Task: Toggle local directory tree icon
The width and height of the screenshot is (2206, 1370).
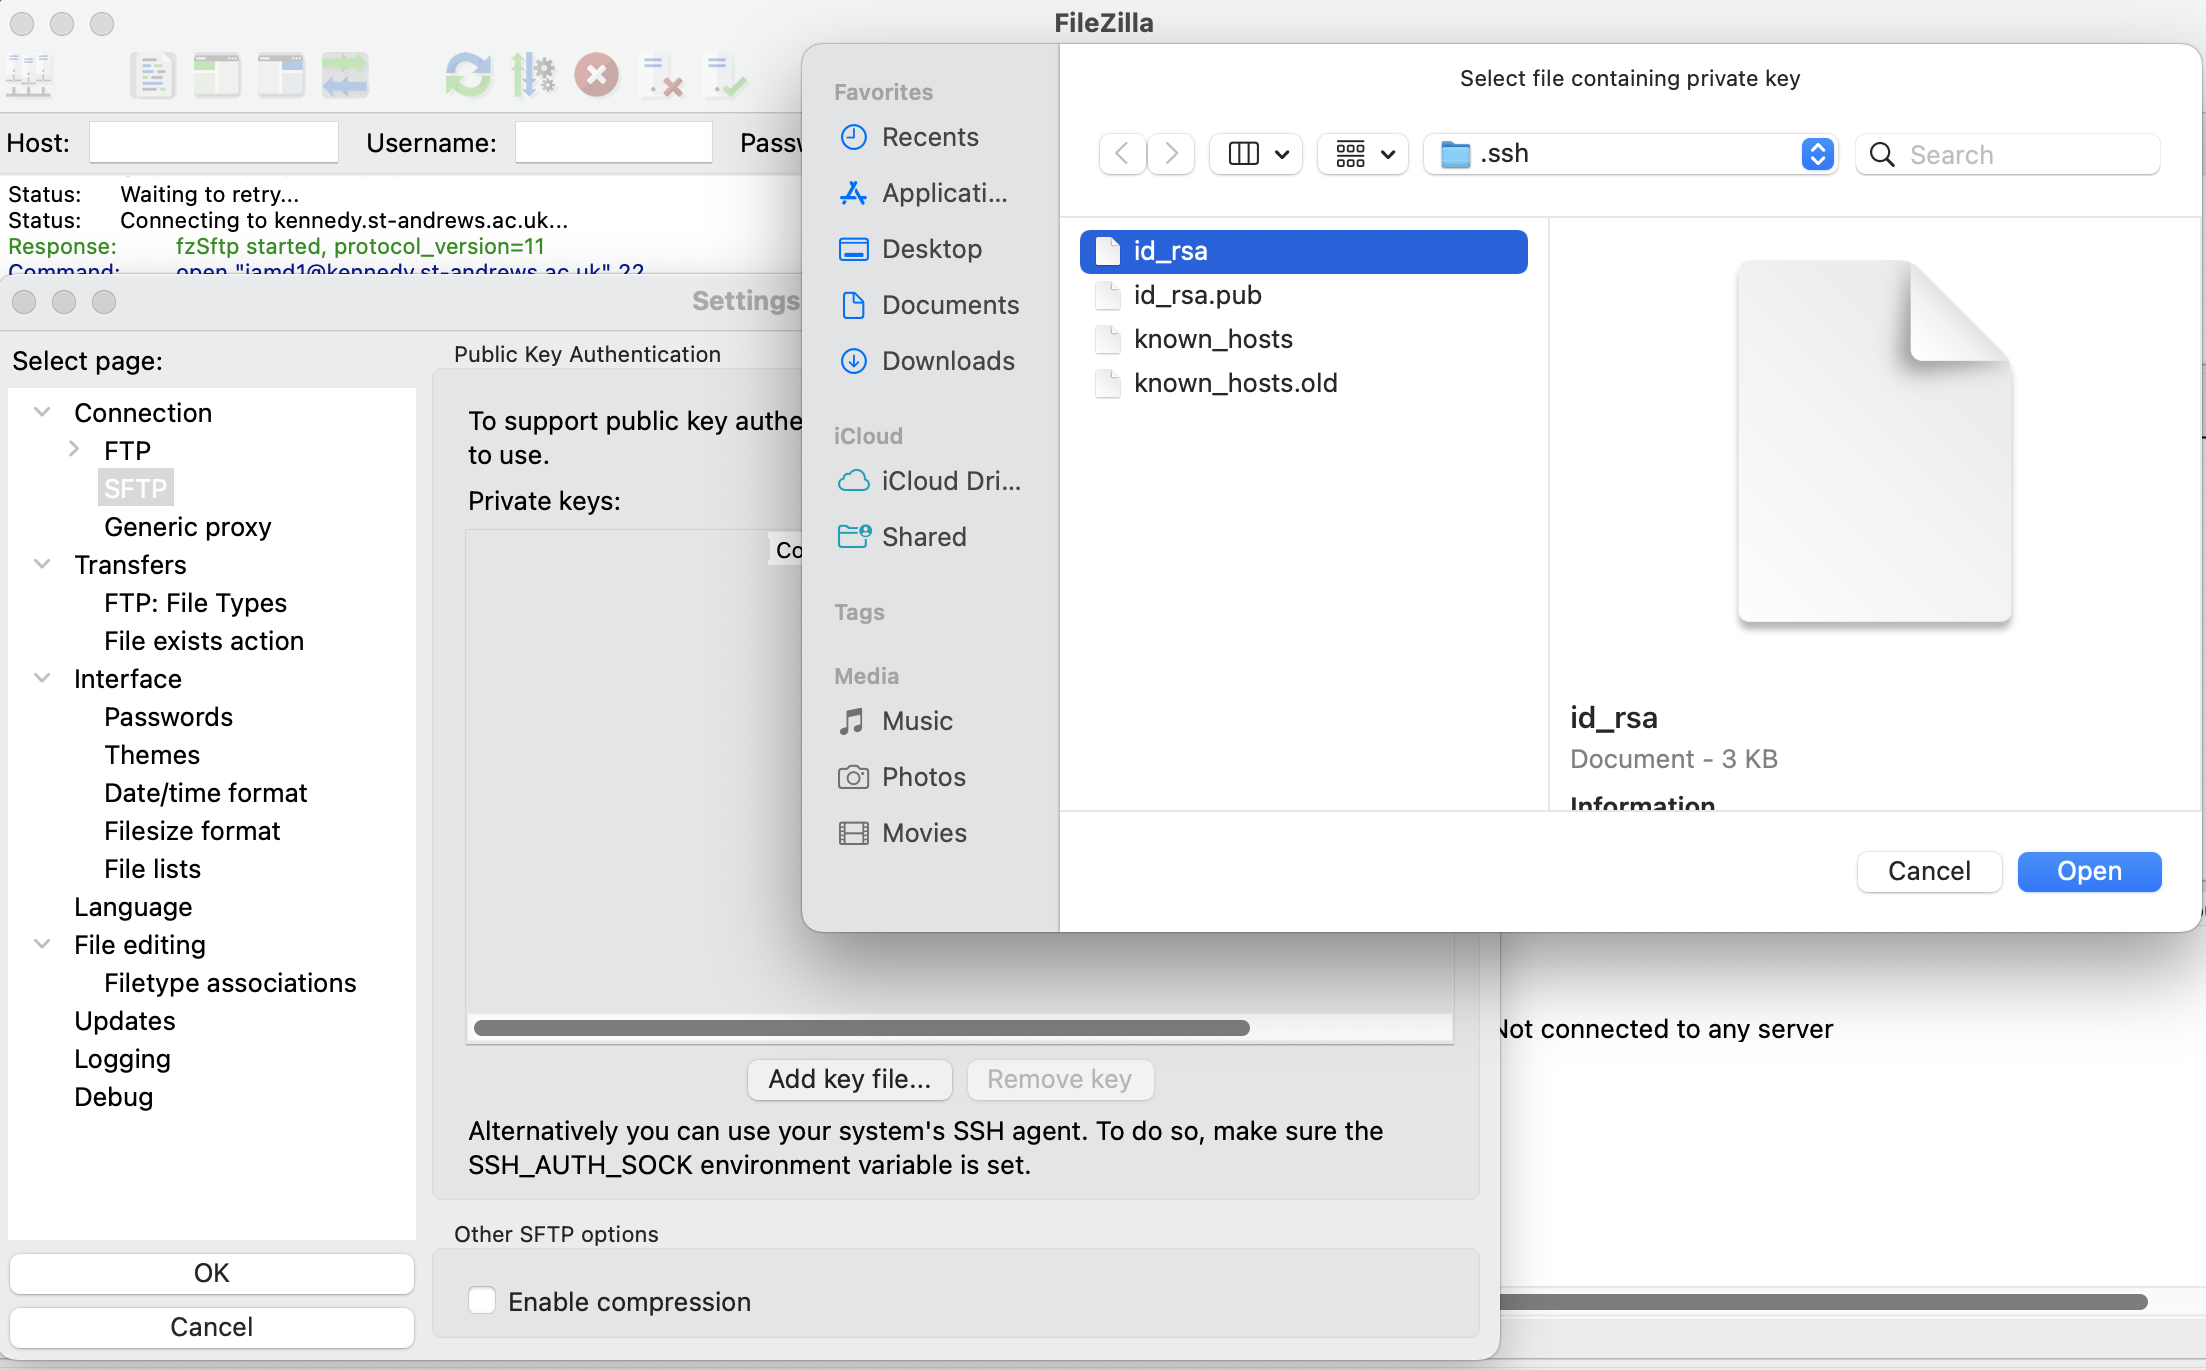Action: tap(217, 76)
